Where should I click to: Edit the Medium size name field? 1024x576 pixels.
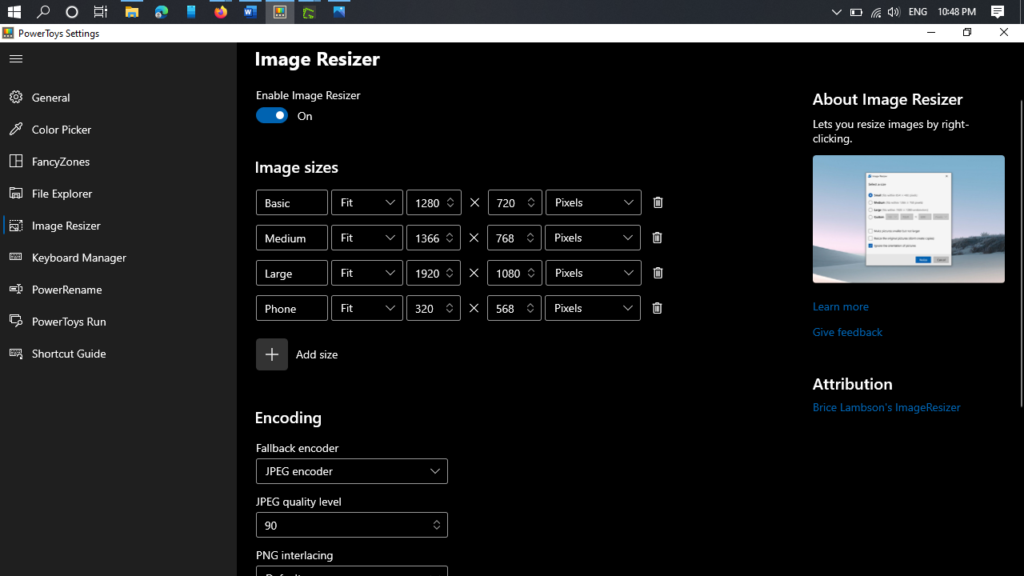(291, 238)
